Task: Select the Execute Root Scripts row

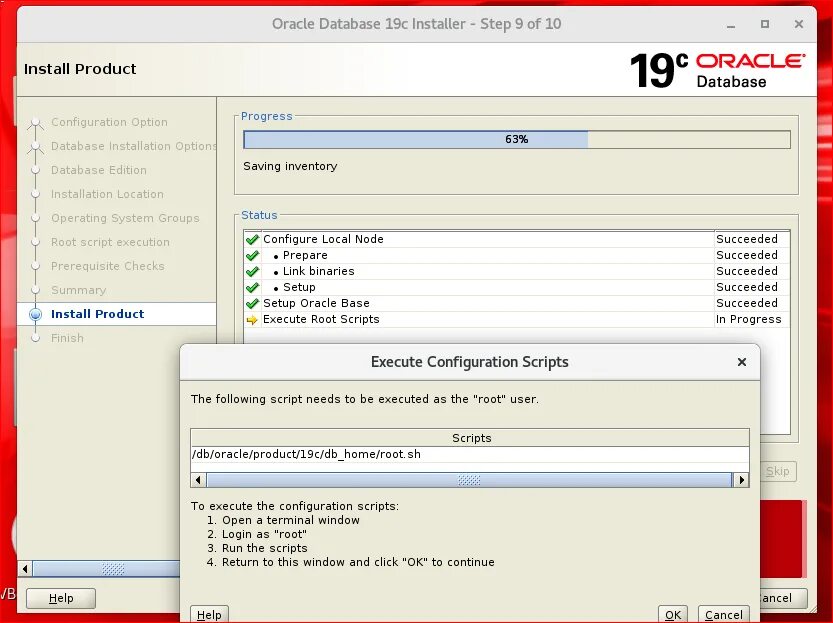Action: pyautogui.click(x=516, y=319)
